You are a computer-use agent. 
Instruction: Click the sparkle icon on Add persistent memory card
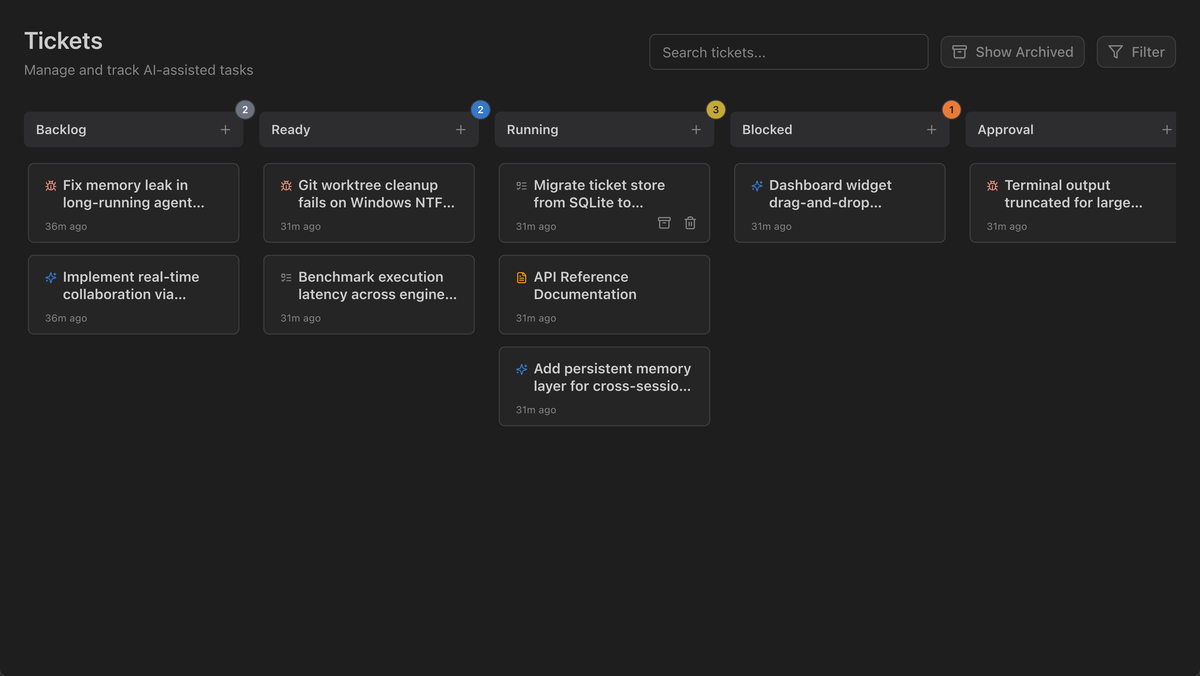pyautogui.click(x=520, y=368)
